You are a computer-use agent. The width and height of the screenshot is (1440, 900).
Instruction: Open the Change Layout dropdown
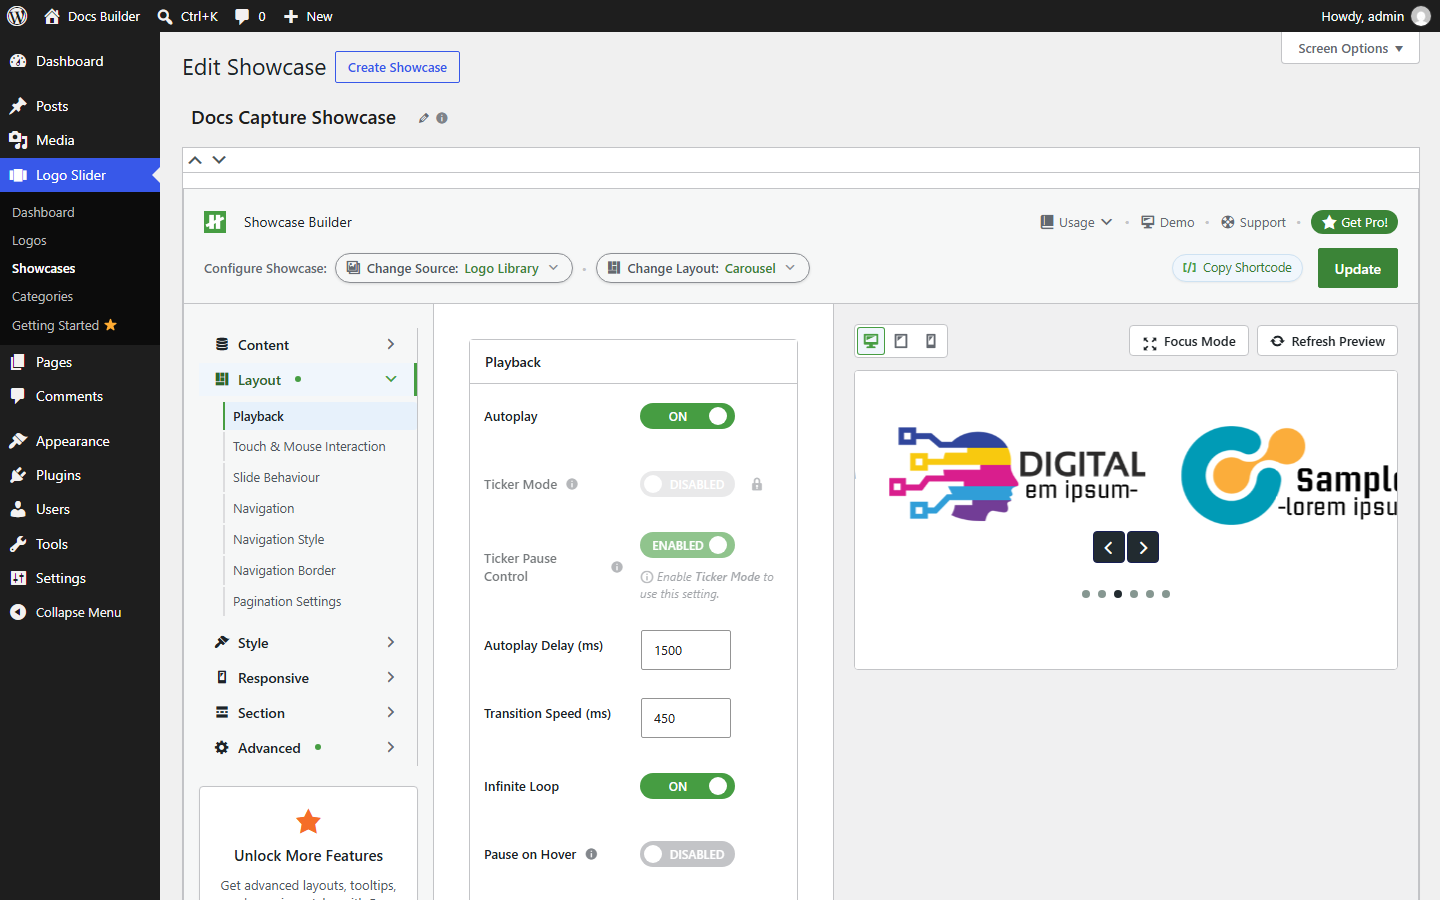[x=702, y=268]
